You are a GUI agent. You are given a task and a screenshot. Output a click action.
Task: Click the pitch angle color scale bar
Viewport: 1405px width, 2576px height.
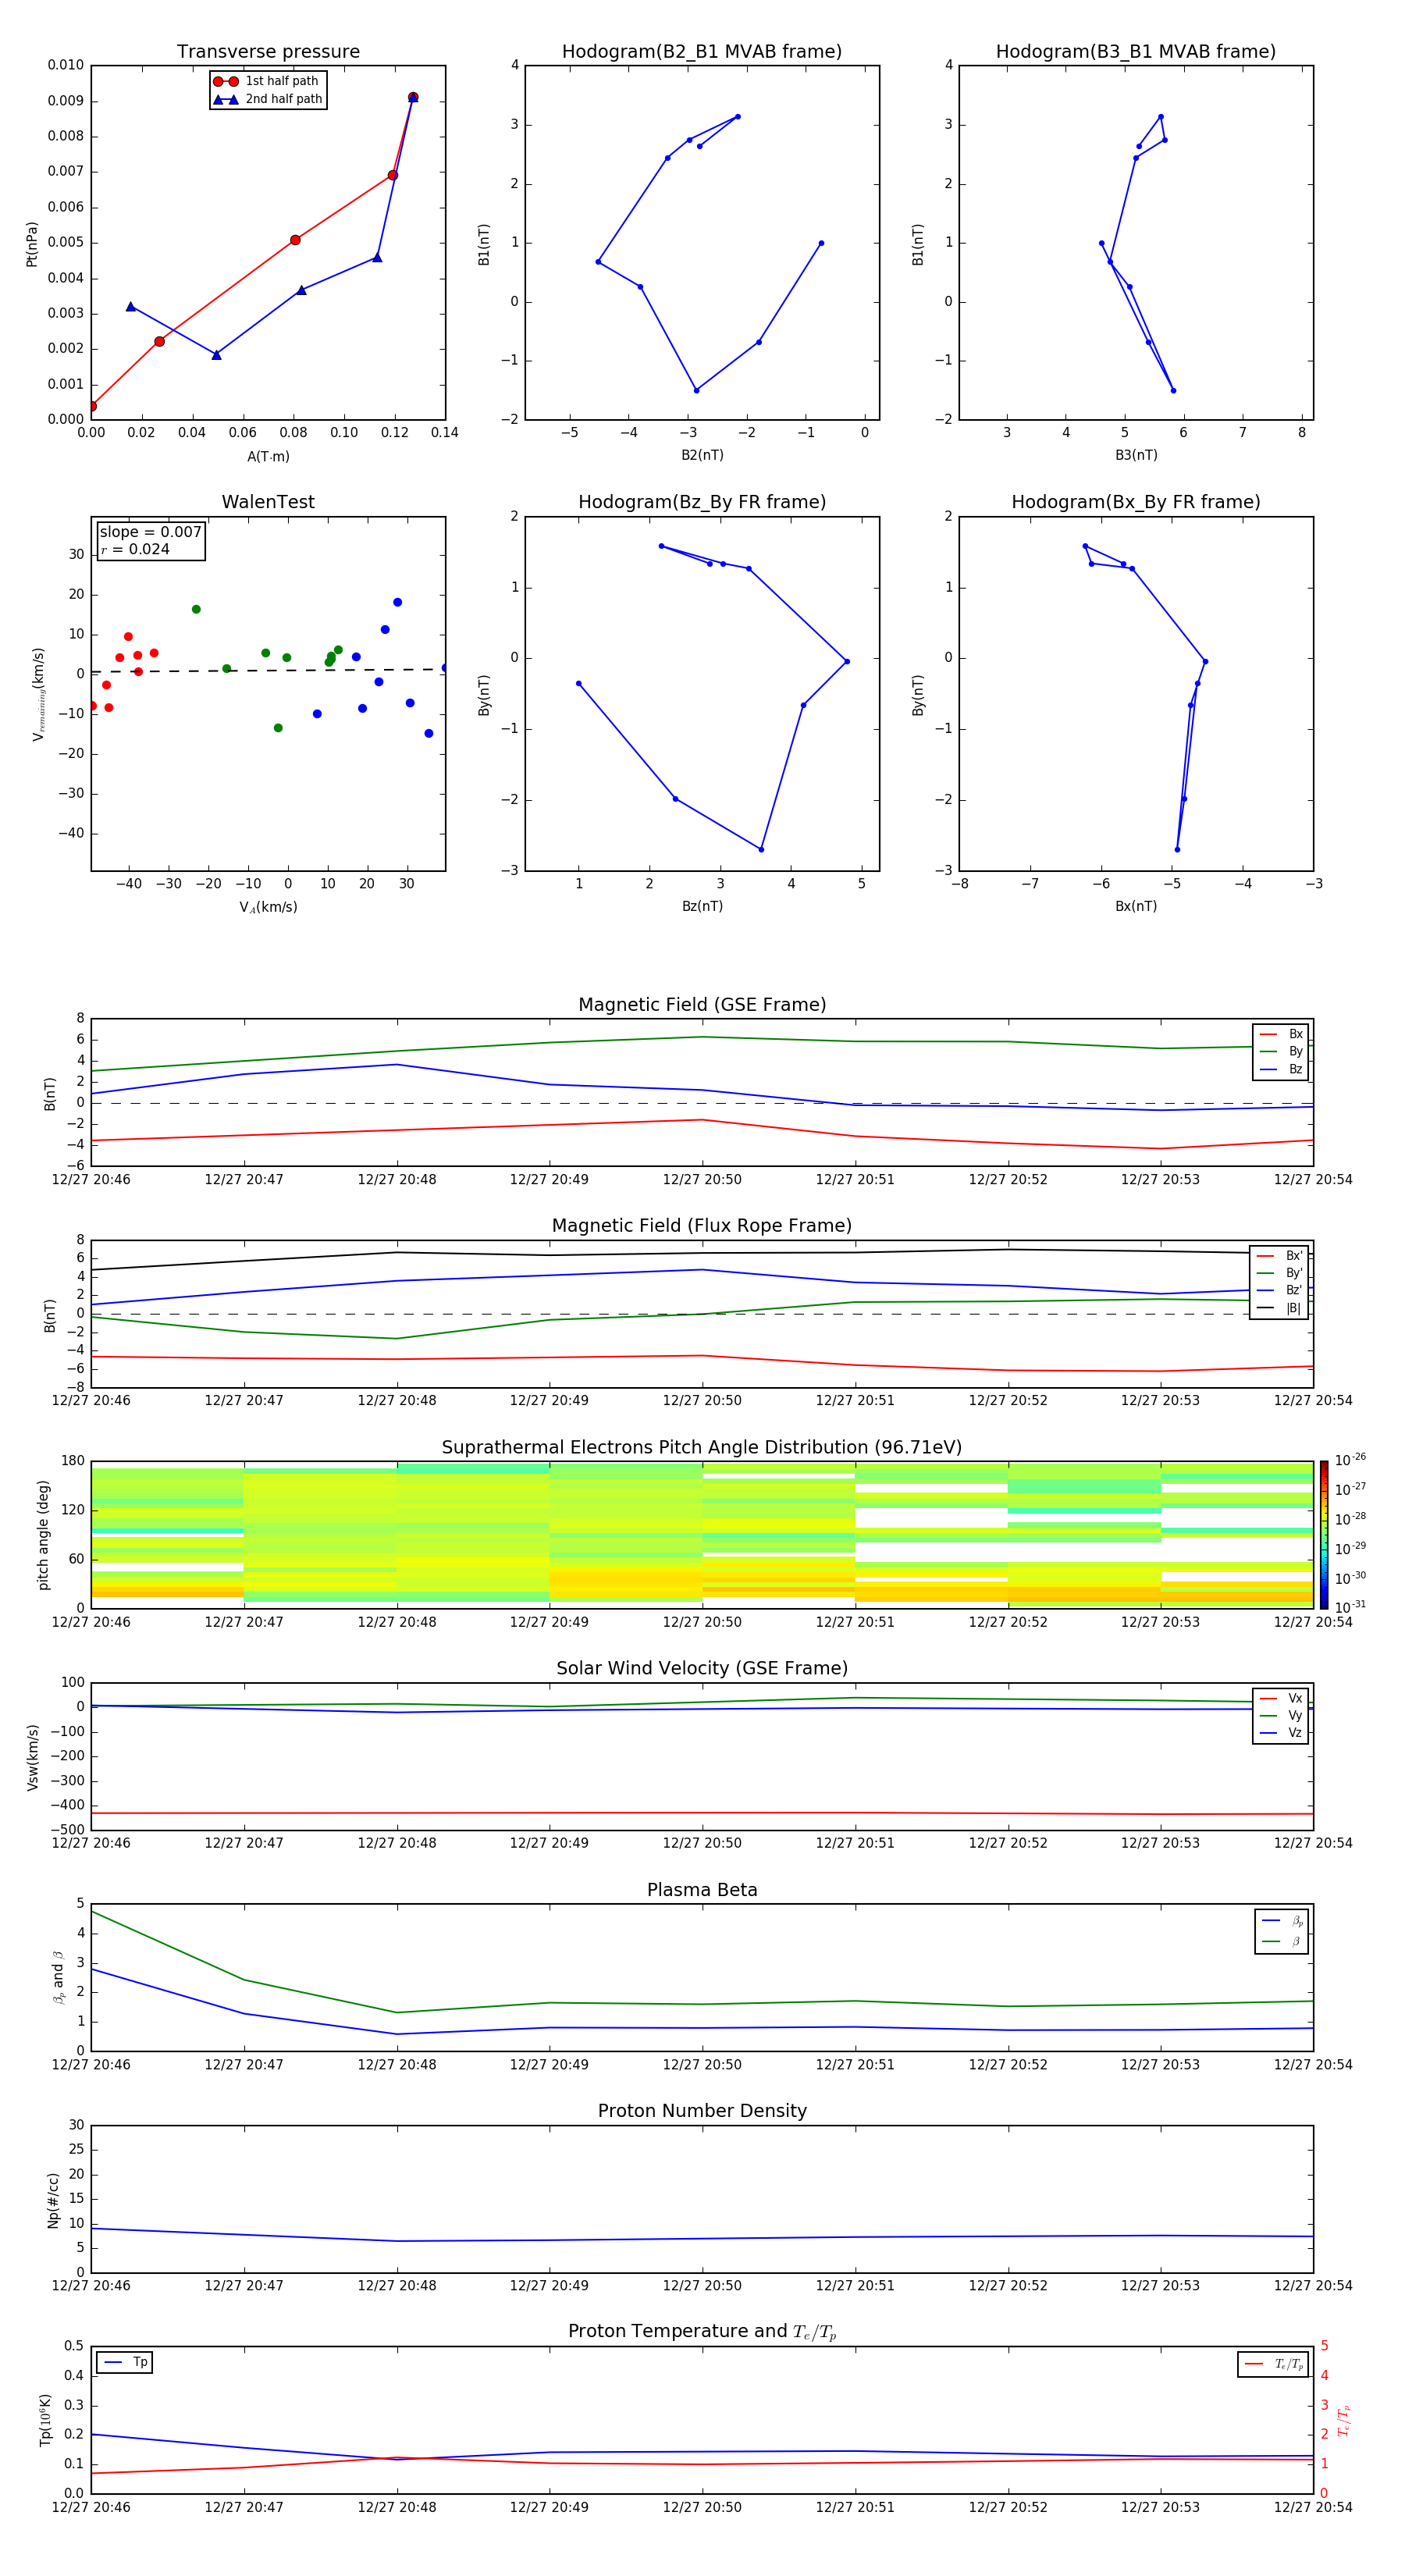(x=1324, y=1534)
